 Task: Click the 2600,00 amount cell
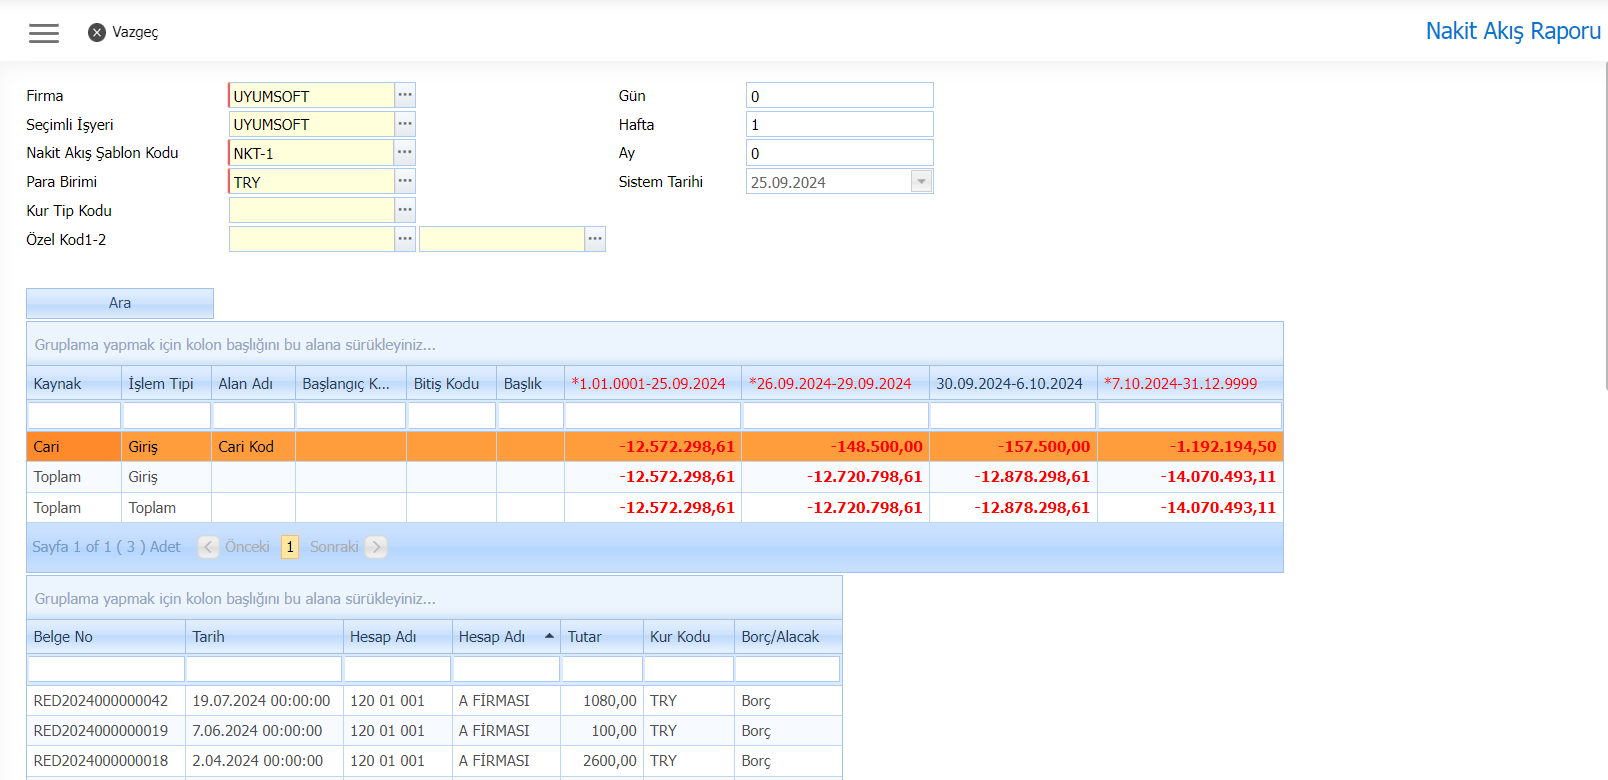click(602, 761)
